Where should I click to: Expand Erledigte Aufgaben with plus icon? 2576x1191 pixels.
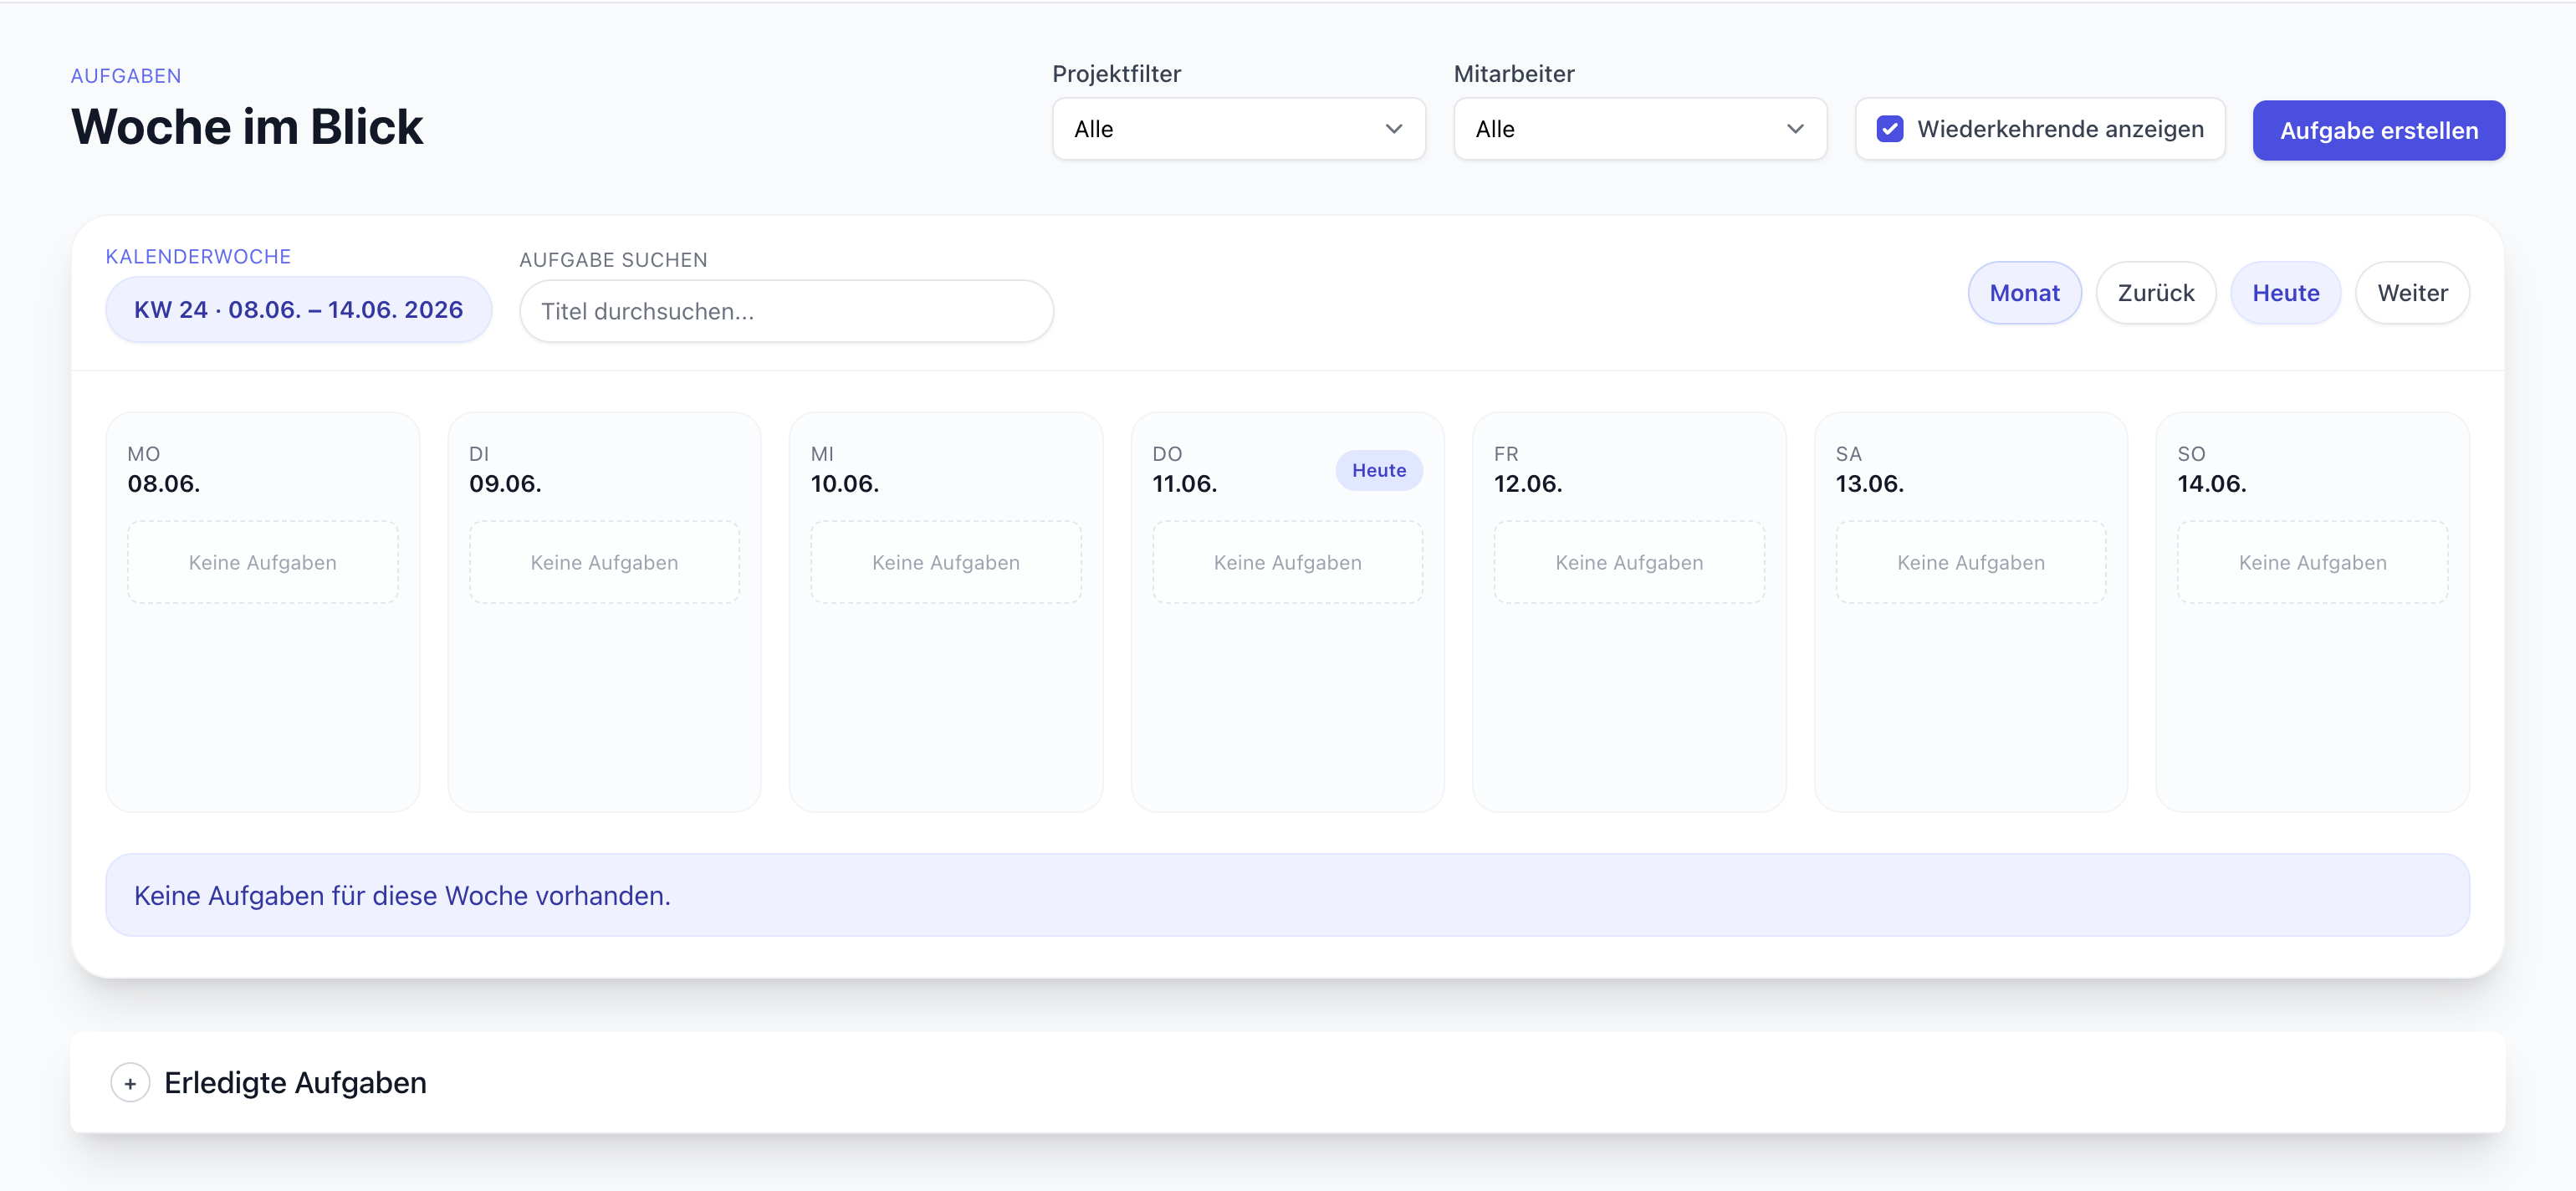pyautogui.click(x=130, y=1083)
